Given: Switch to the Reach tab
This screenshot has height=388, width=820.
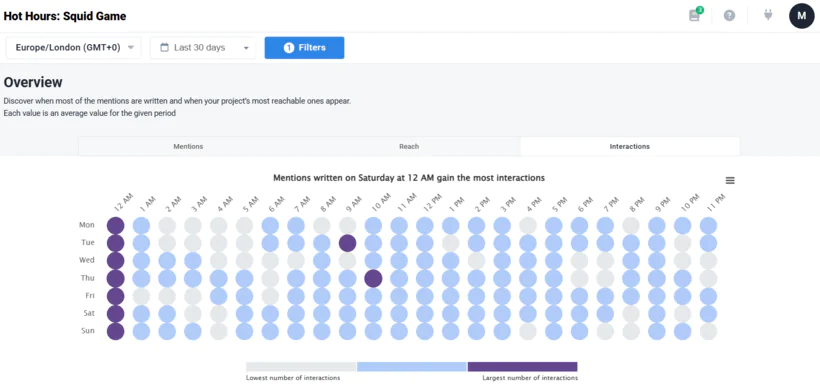Looking at the screenshot, I should 409,146.
